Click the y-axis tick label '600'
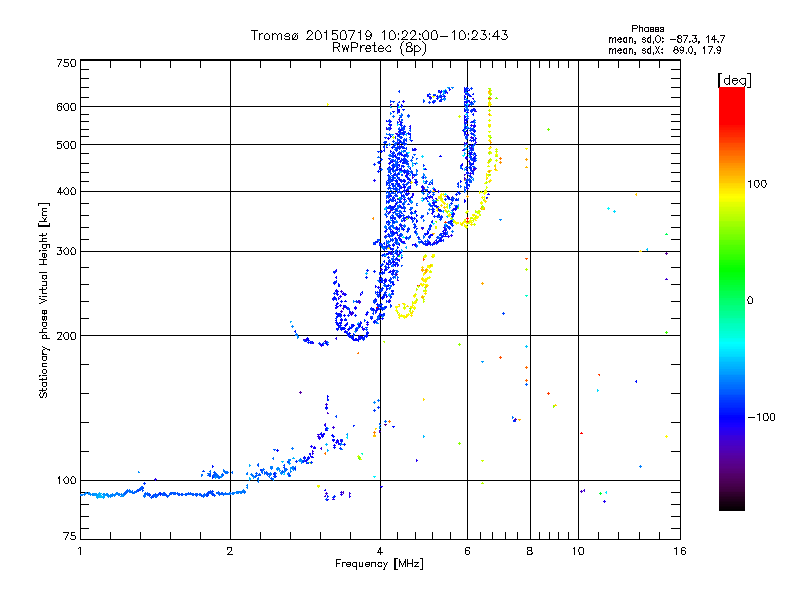The width and height of the screenshot is (800, 600). (x=66, y=107)
